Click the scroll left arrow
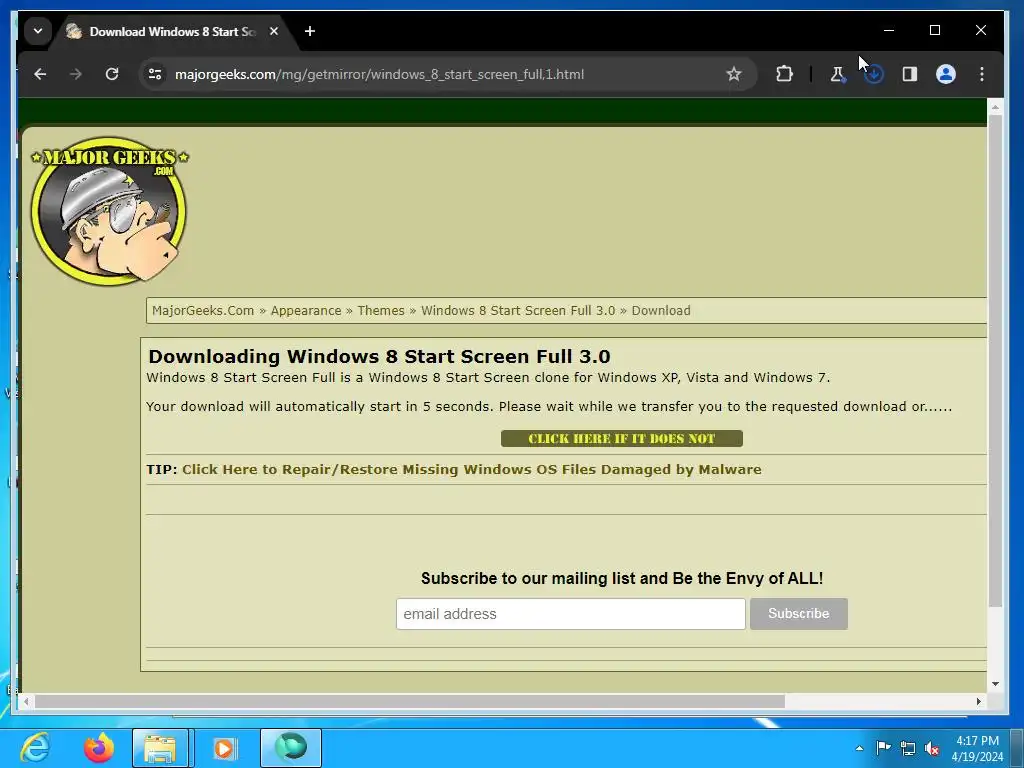Screen dimensions: 1024x768 point(26,701)
